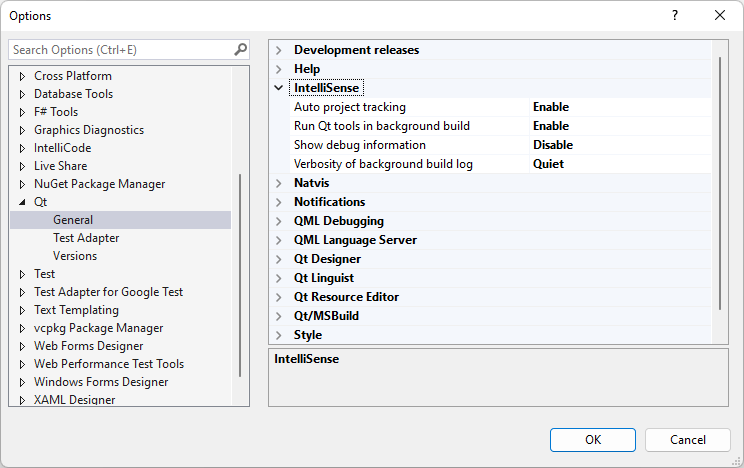The height and width of the screenshot is (468, 744).
Task: Expand the Qt/MSBuild chevron
Action: (x=279, y=316)
